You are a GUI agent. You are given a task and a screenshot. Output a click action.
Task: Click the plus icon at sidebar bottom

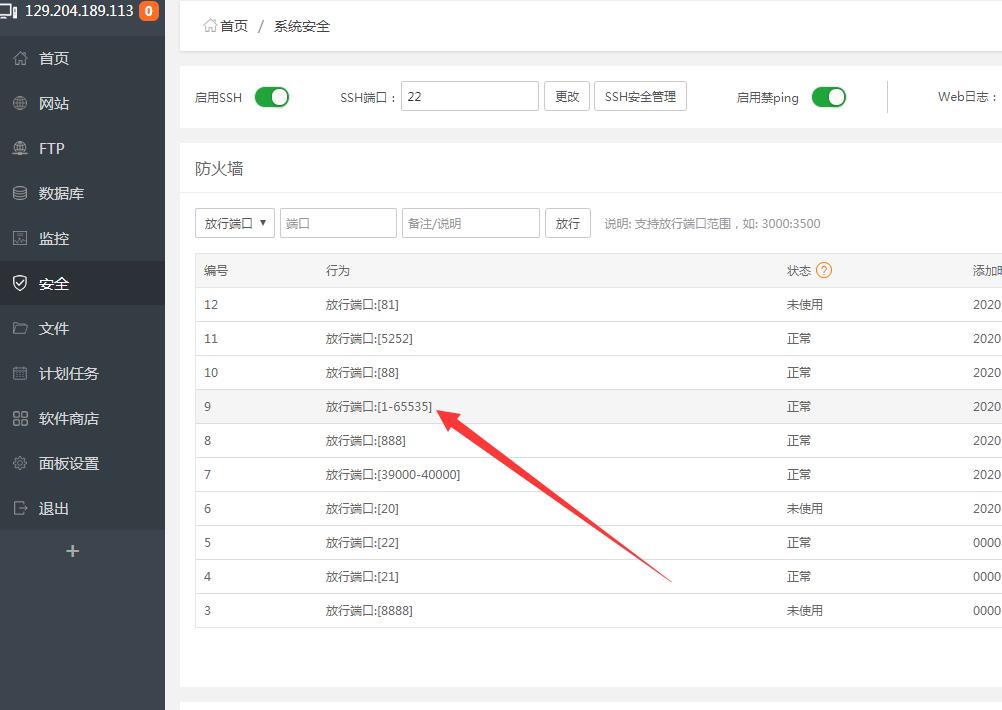pos(72,551)
